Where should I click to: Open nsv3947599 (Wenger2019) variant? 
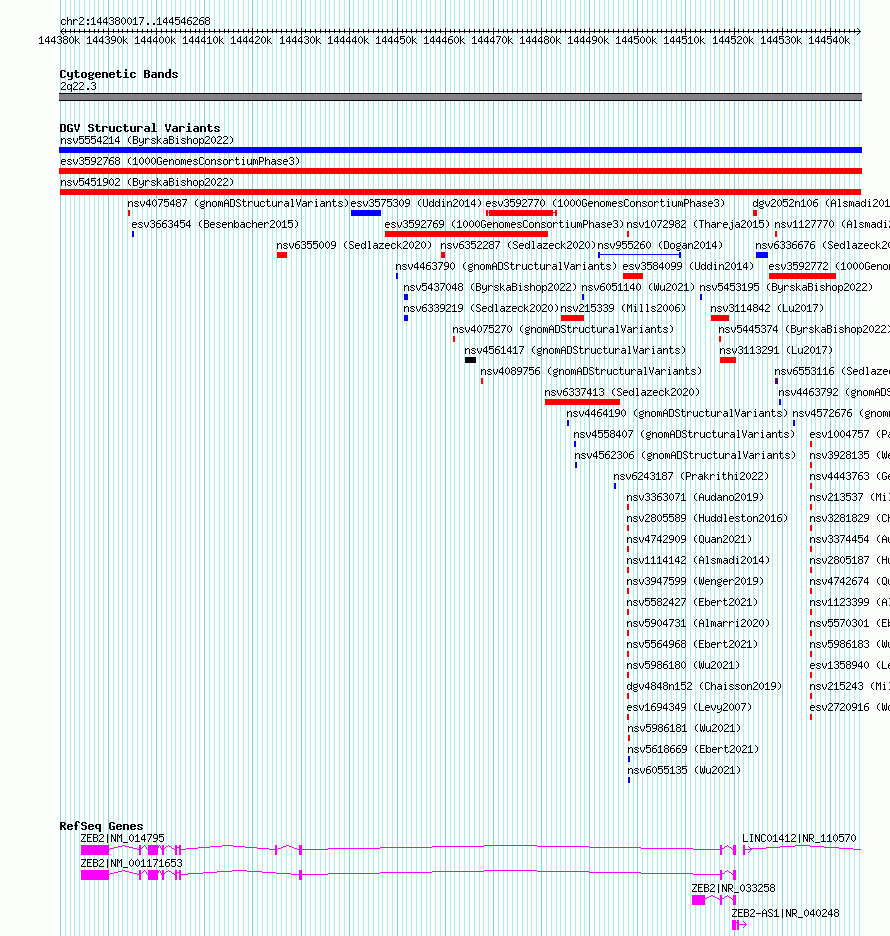coord(695,581)
